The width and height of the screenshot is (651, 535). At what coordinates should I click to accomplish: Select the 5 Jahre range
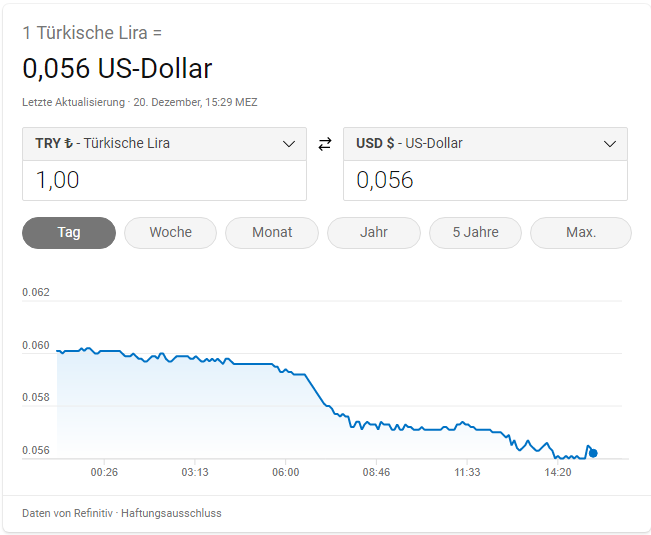coord(475,232)
